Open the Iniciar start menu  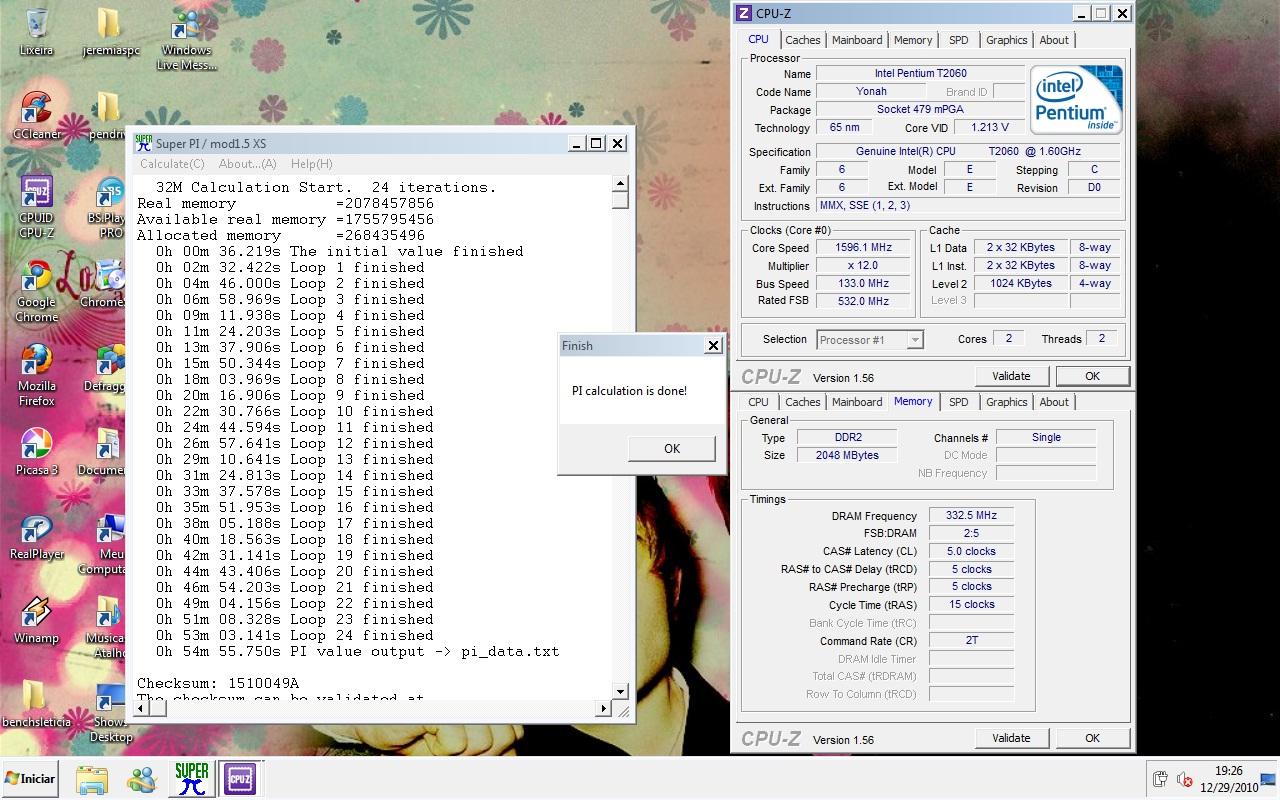(30, 778)
